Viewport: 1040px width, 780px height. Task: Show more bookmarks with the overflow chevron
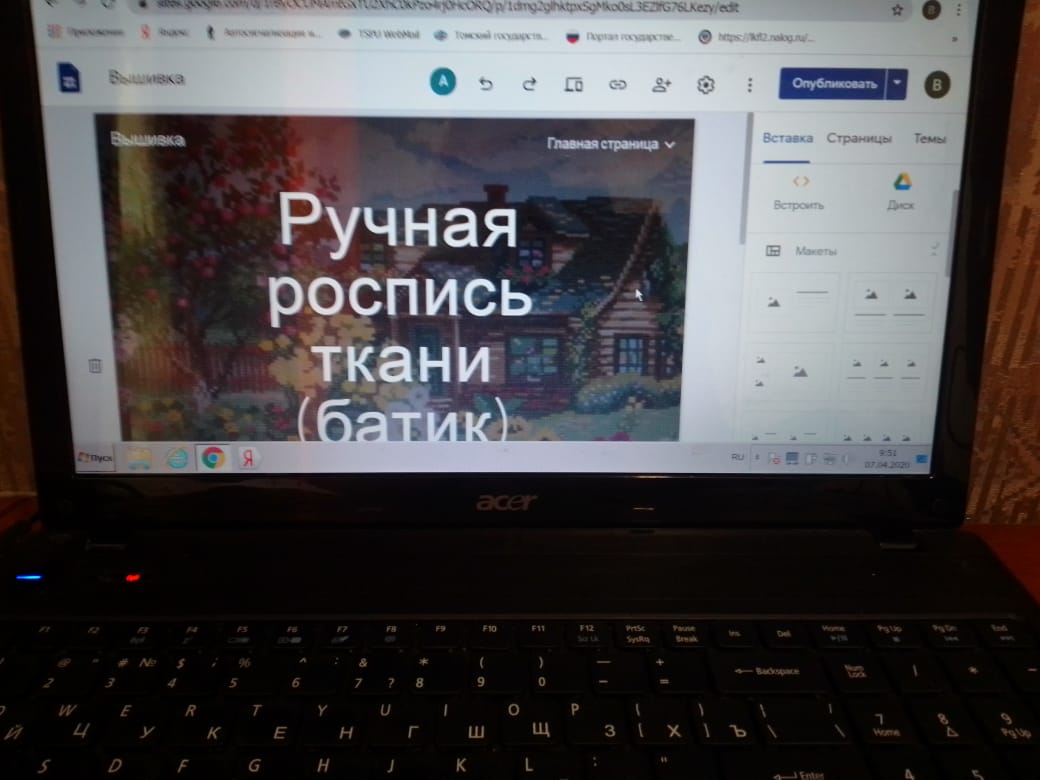point(954,39)
